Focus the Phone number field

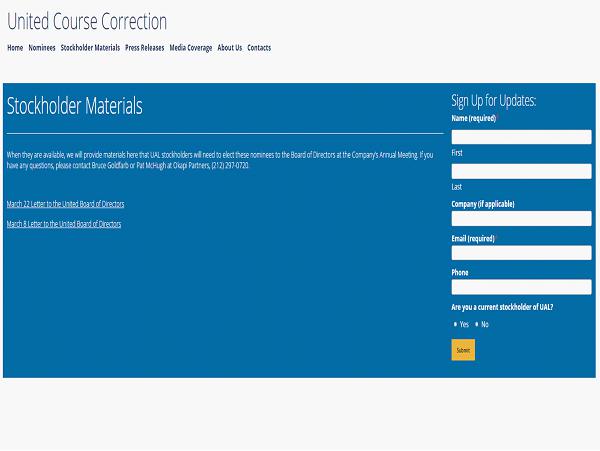(521, 287)
